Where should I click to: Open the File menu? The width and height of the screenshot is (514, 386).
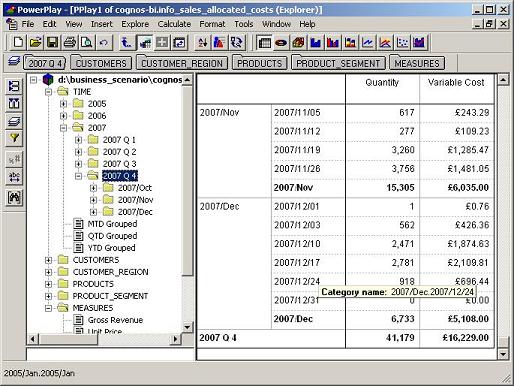tap(28, 24)
